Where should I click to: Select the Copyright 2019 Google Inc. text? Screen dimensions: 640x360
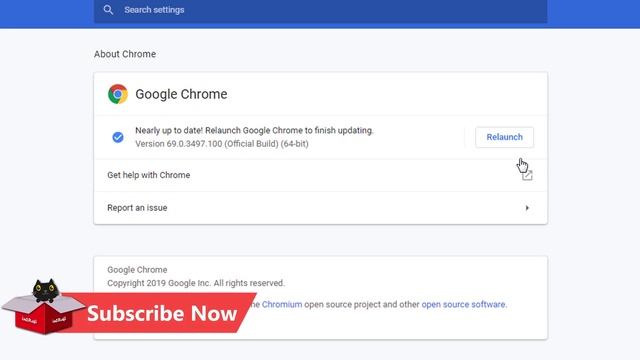tap(196, 283)
